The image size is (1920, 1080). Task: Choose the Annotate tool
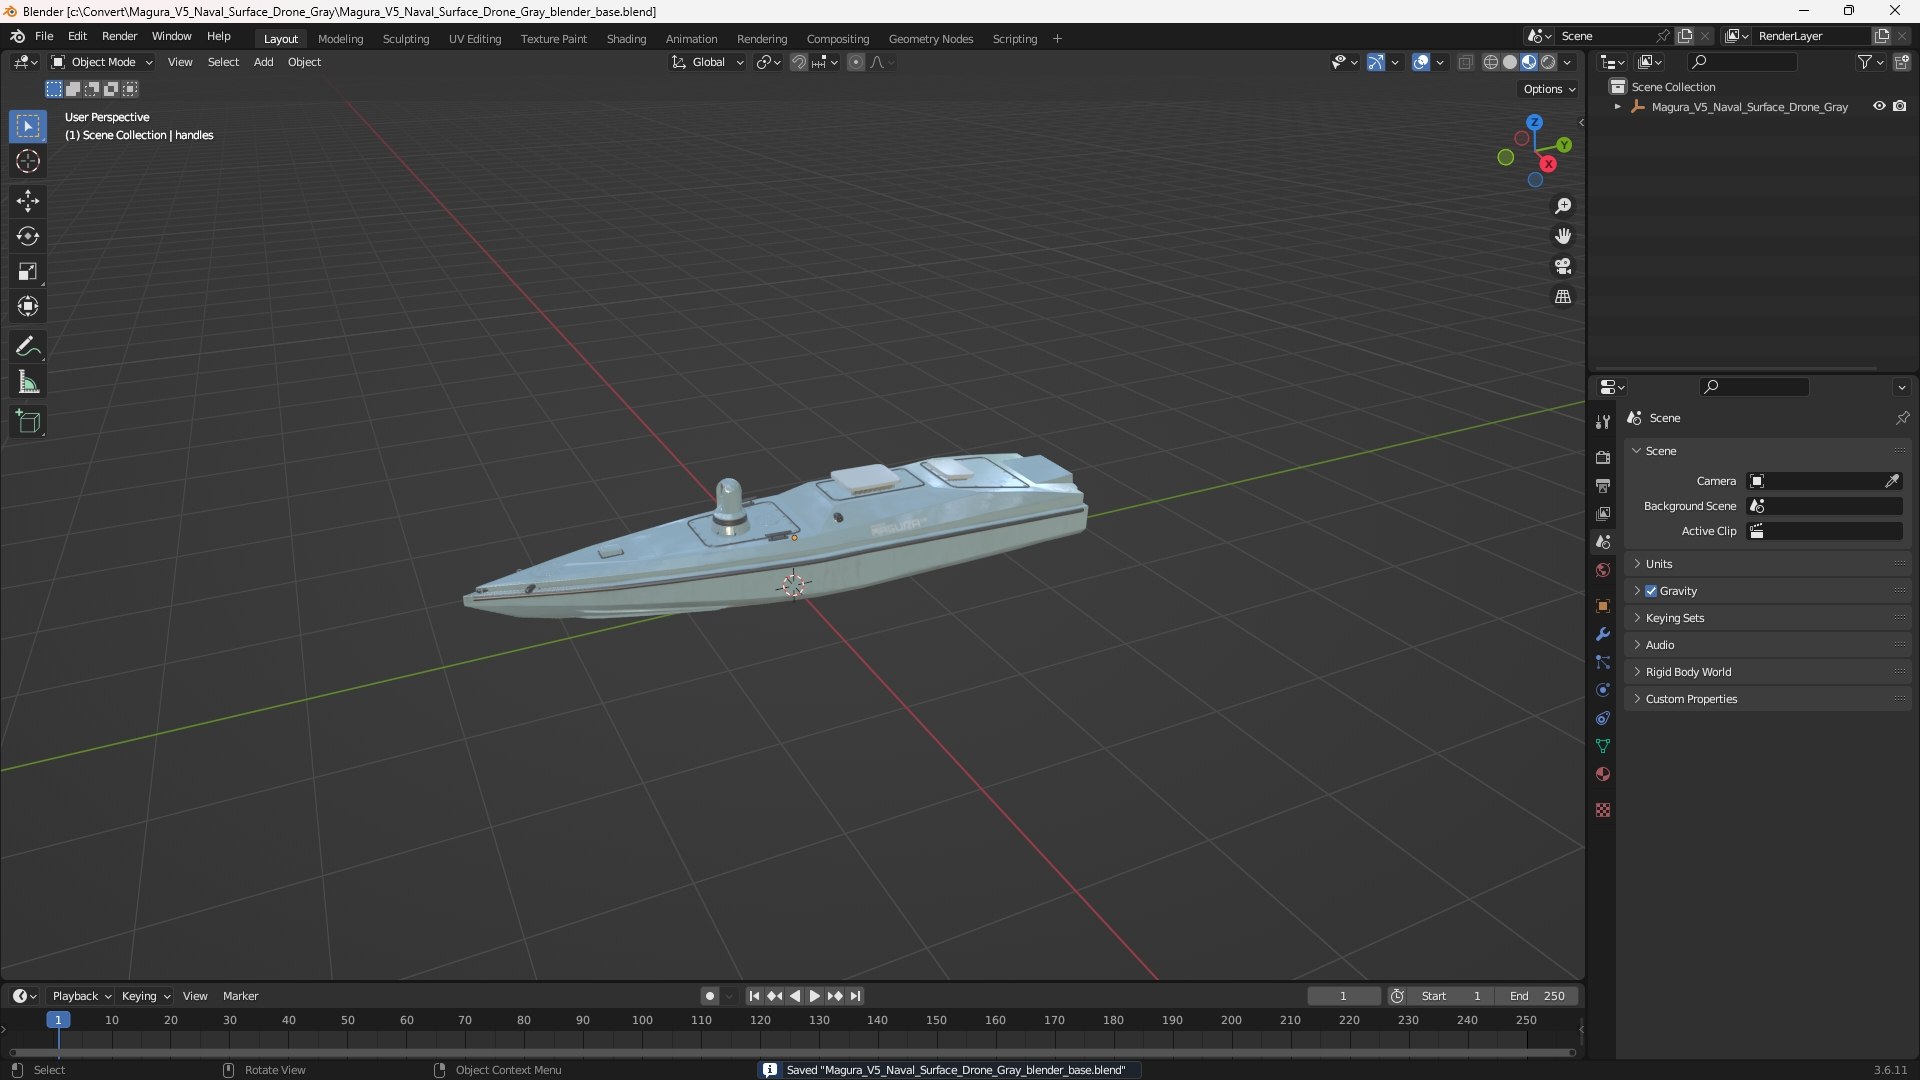pos(28,347)
